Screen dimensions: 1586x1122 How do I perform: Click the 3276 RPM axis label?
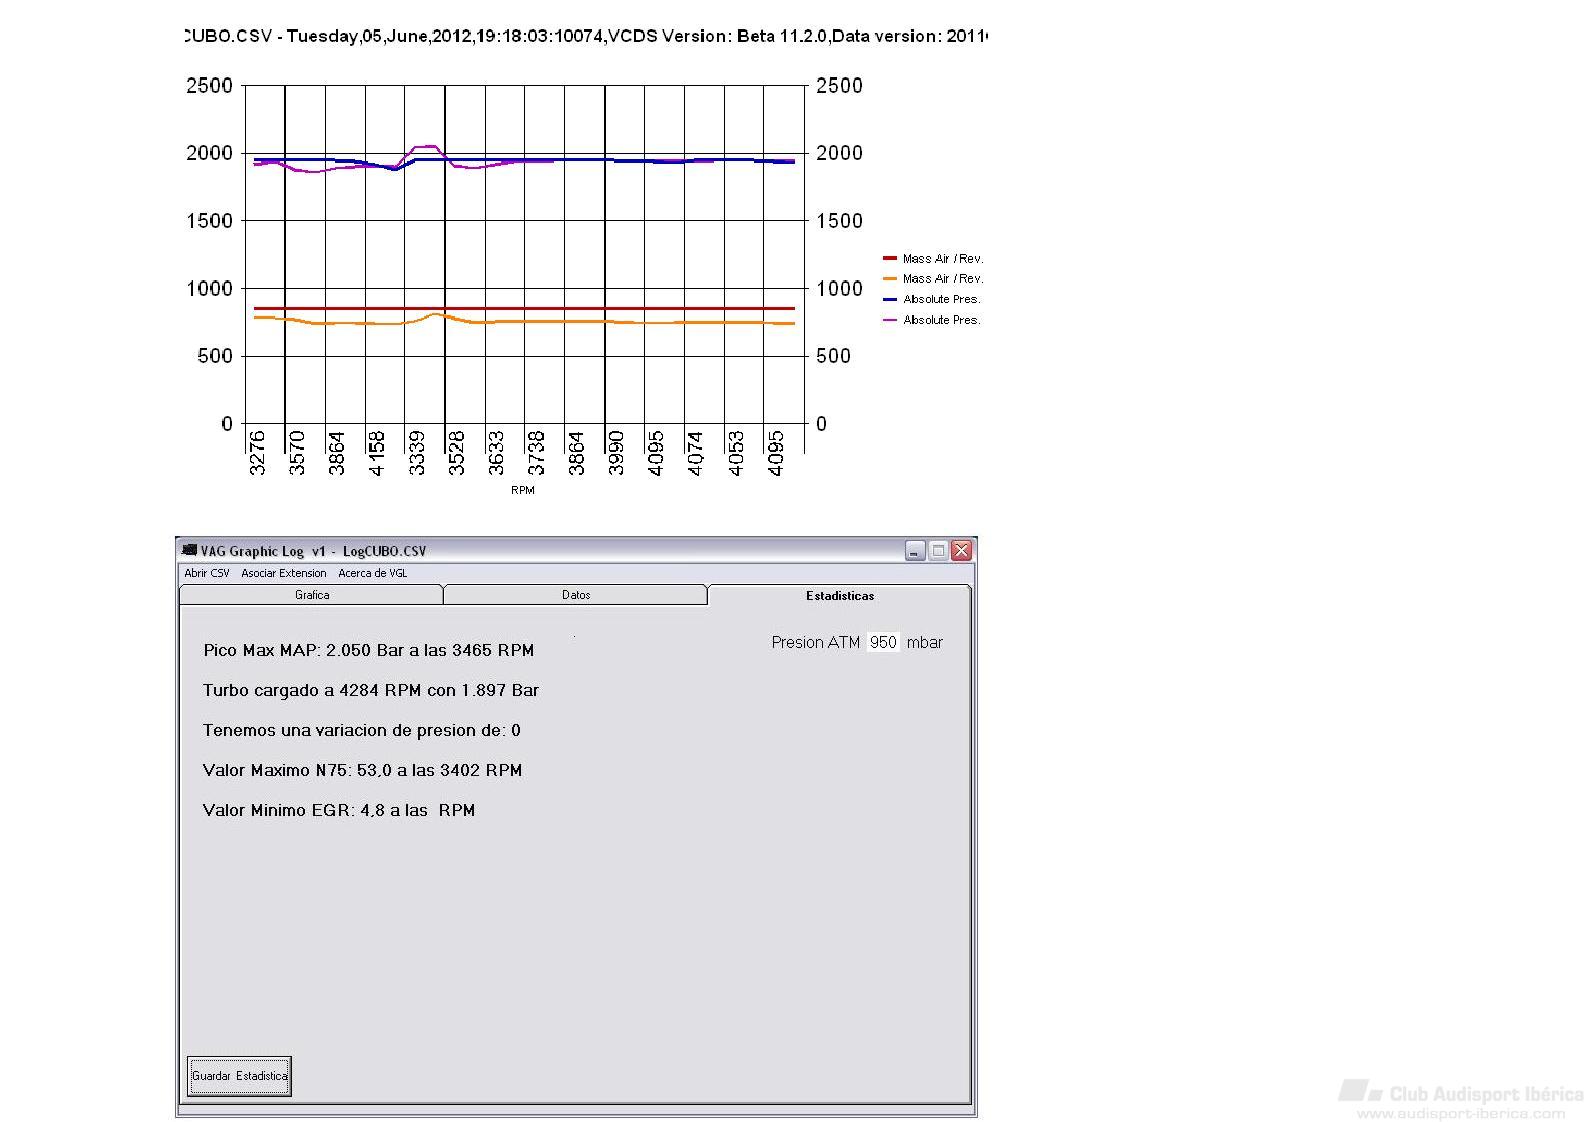[x=257, y=452]
